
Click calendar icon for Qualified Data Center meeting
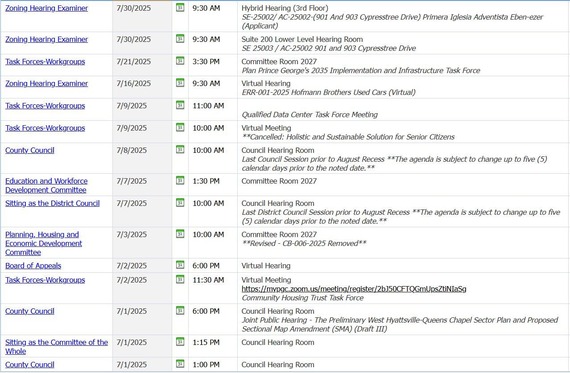[x=180, y=105]
